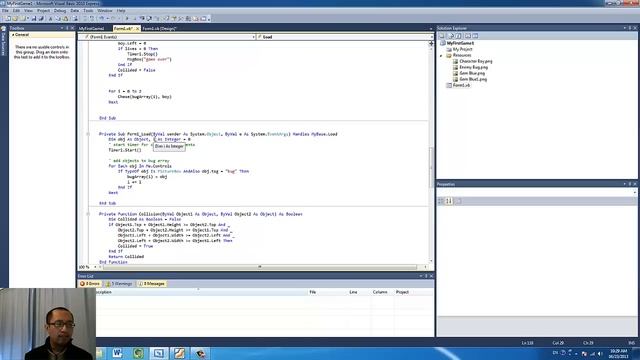Select Gem Blue1.png file
The width and height of the screenshot is (640, 360).
tap(473, 79)
